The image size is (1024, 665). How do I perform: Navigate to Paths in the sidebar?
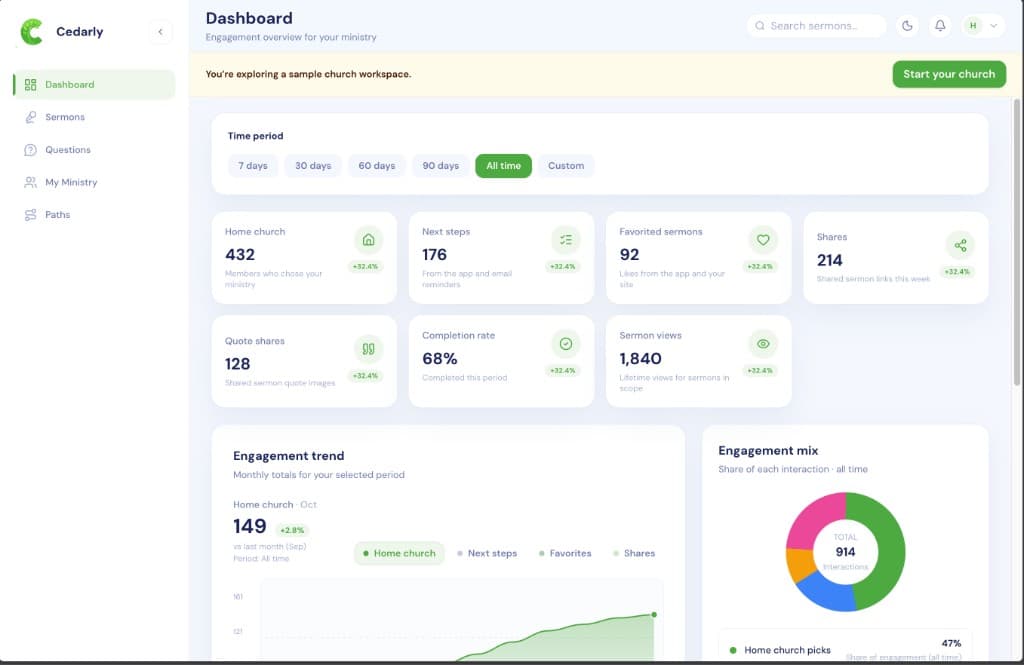95,214
